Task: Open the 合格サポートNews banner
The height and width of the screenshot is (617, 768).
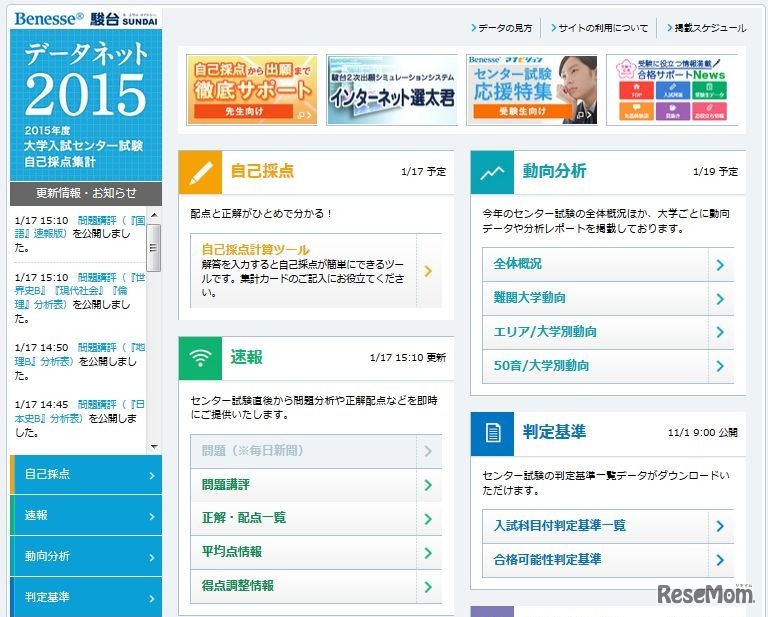Action: [671, 90]
